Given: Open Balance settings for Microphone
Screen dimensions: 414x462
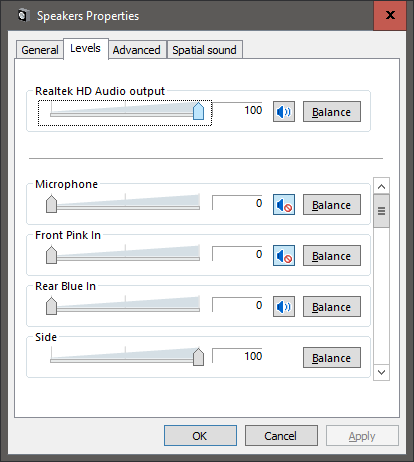Looking at the screenshot, I should click(332, 205).
